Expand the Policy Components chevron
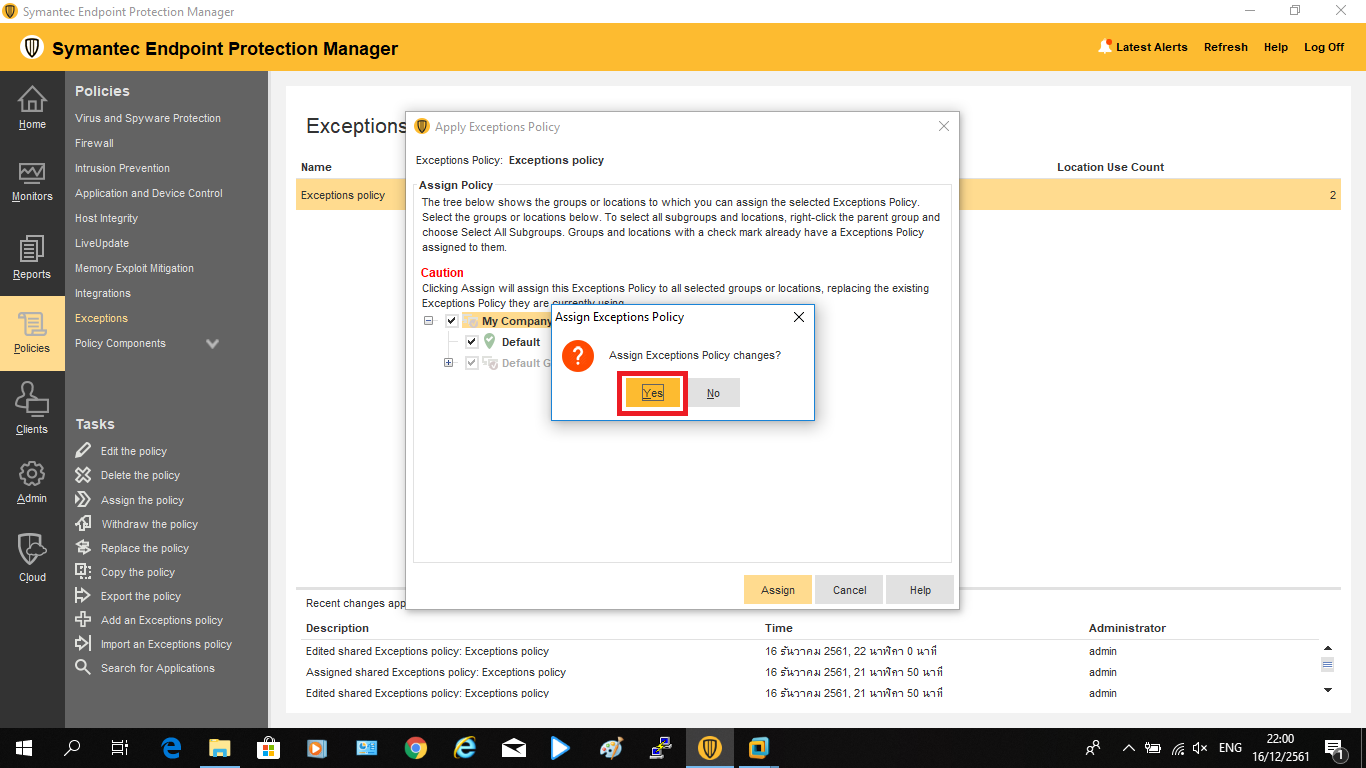Image resolution: width=1366 pixels, height=768 pixels. pos(212,344)
